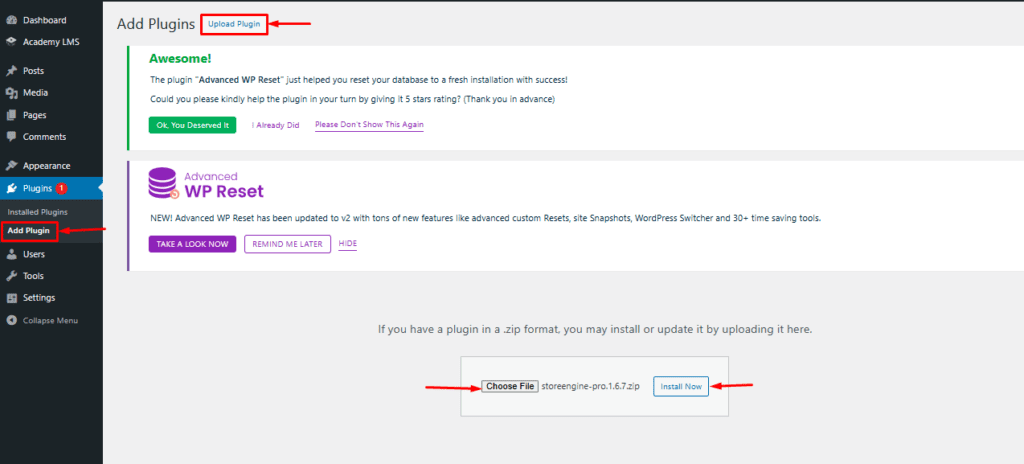1024x464 pixels.
Task: Click the Collapse Menu arrow icon
Action: tap(11, 321)
